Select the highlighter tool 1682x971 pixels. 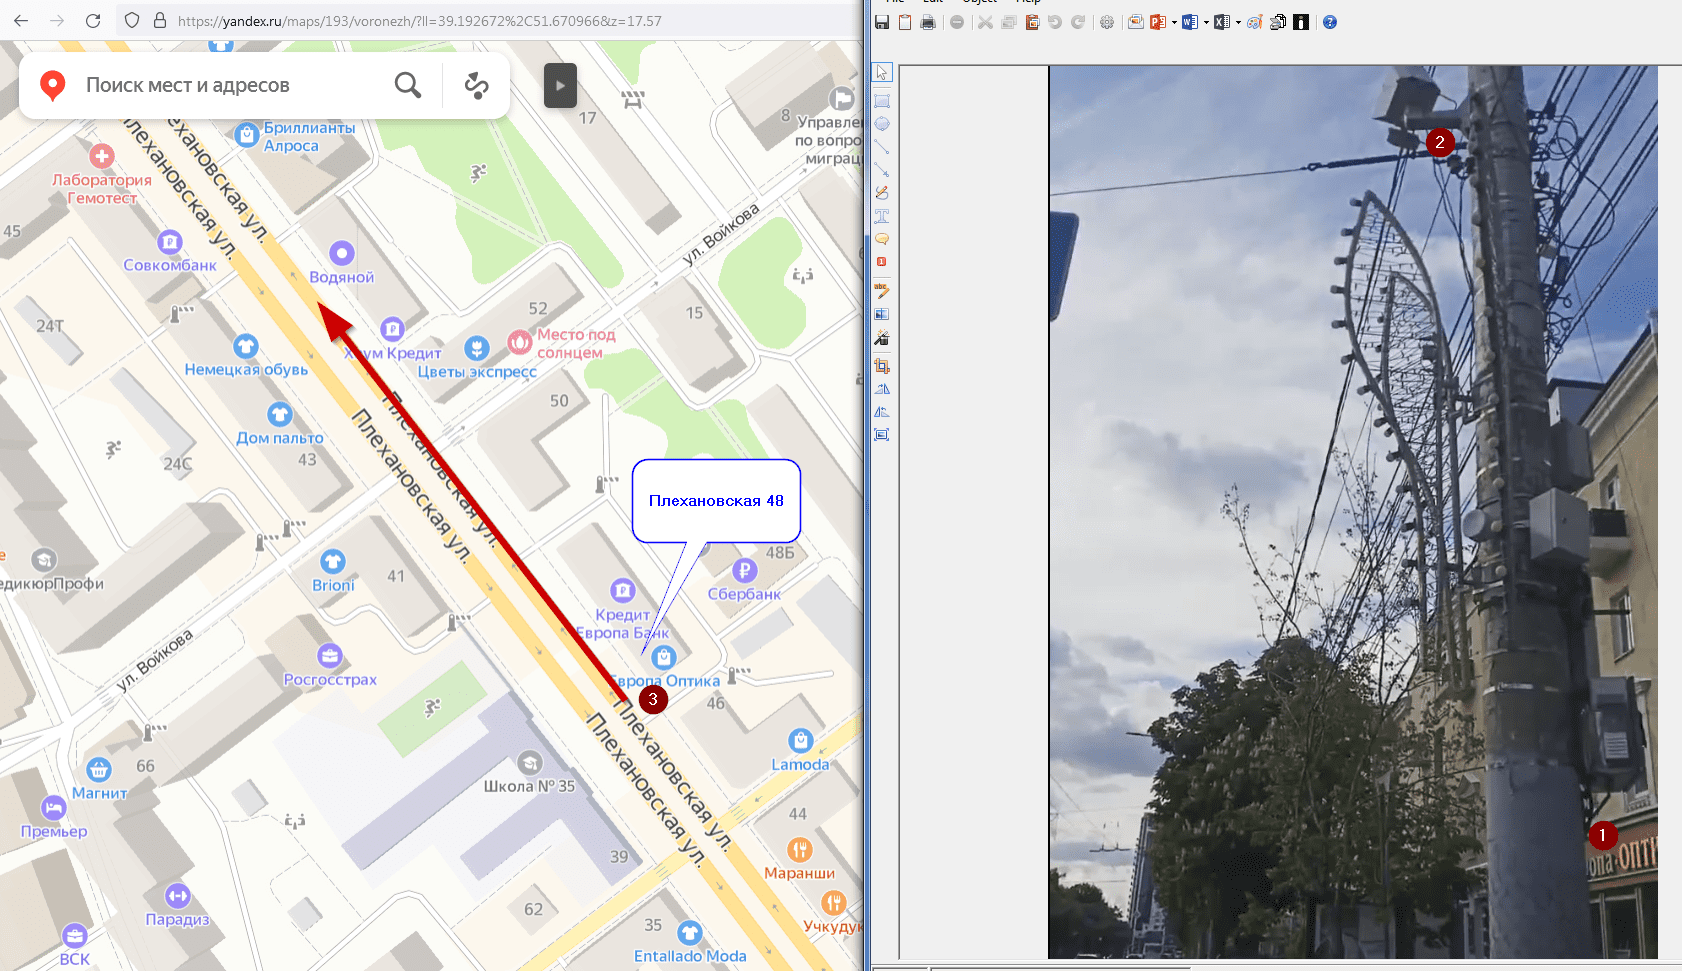click(882, 290)
